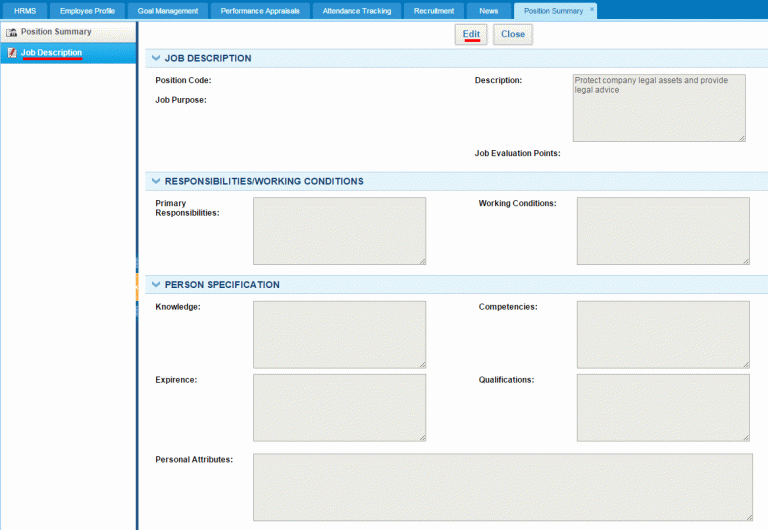Click the Job Purpose label
Screen dimensions: 768x530
click(181, 100)
